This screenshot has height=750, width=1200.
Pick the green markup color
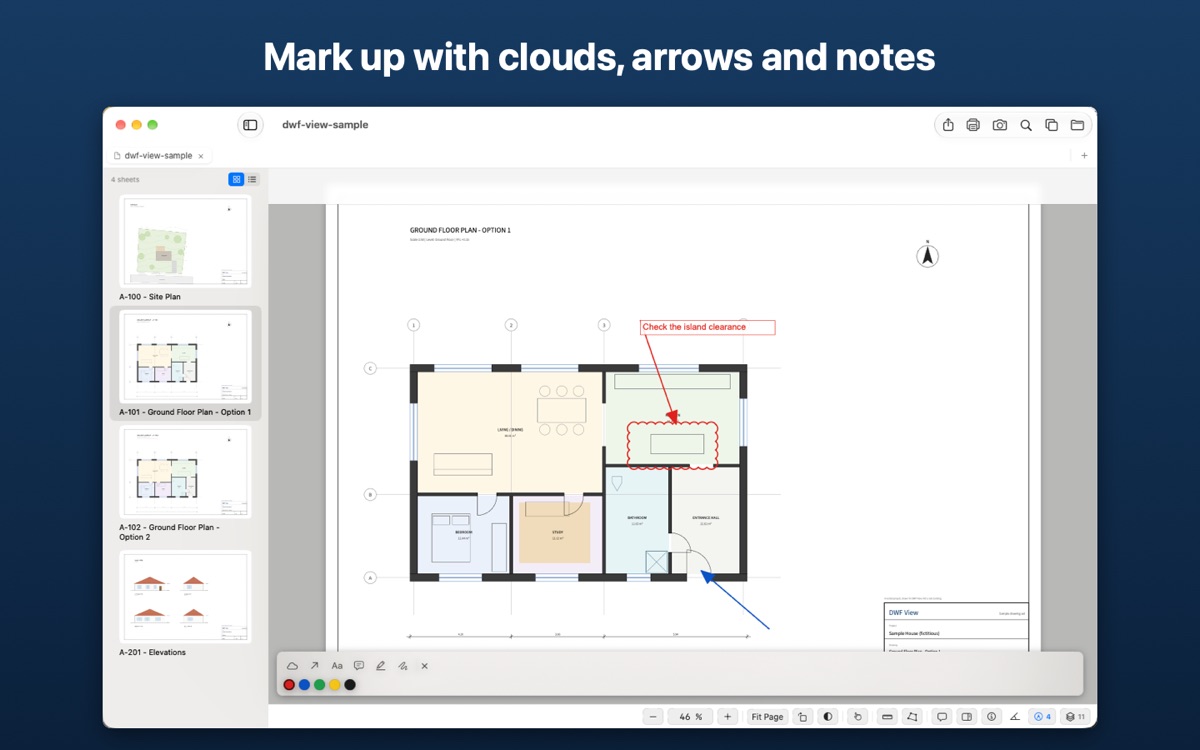click(x=319, y=685)
